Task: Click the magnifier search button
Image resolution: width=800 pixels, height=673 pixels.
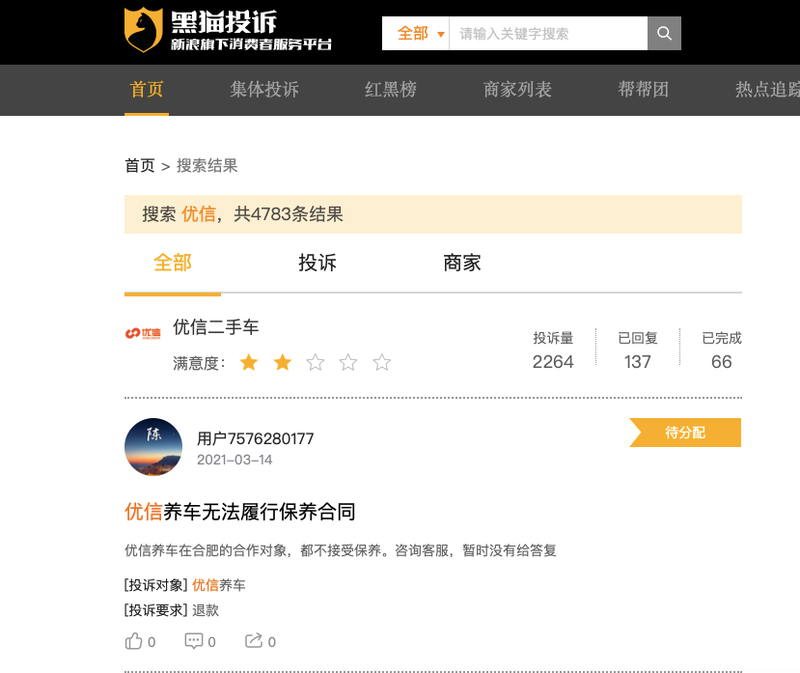Action: (x=664, y=33)
